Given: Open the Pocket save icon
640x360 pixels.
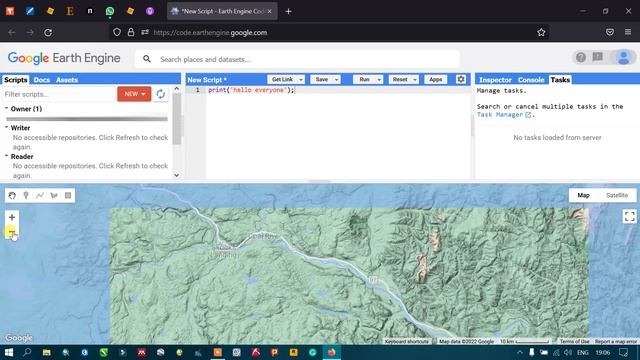Looking at the screenshot, I should pos(610,32).
